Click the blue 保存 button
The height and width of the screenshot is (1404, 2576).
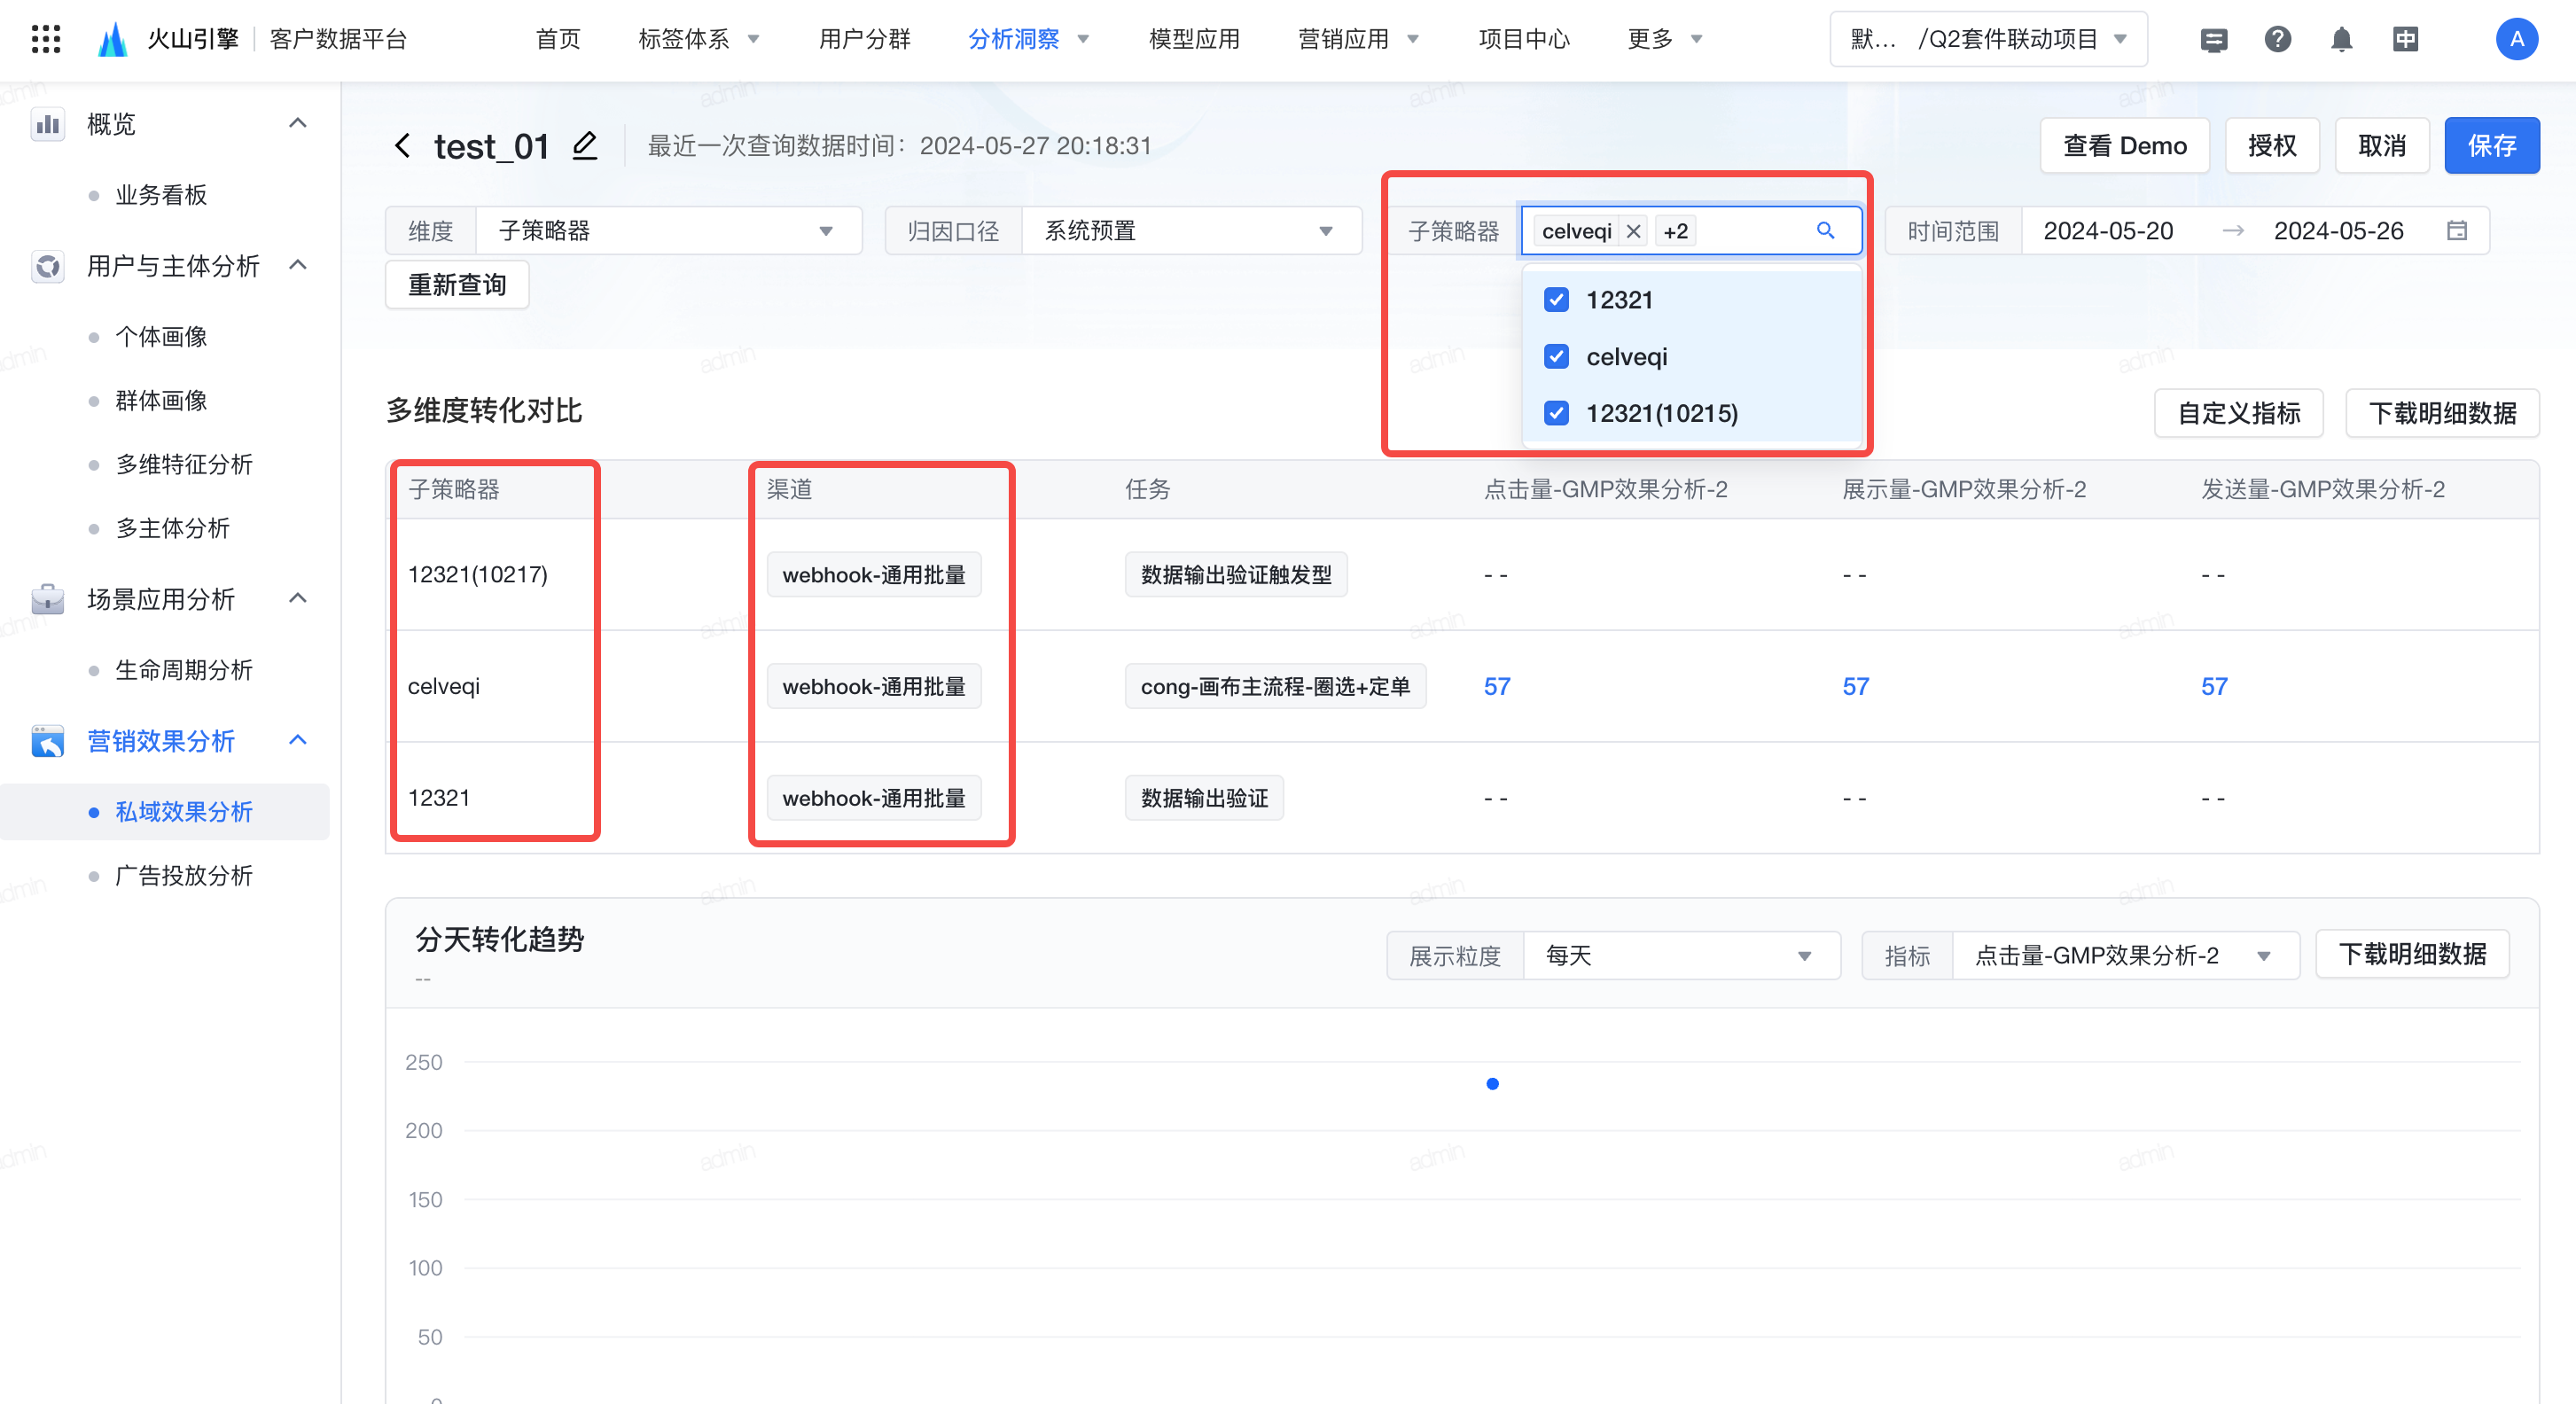click(2492, 146)
